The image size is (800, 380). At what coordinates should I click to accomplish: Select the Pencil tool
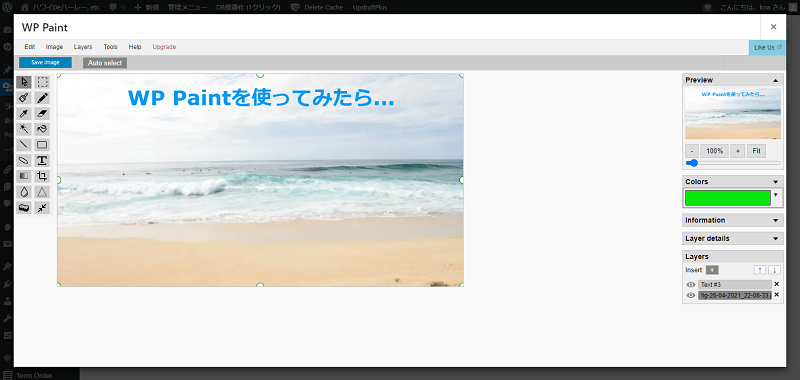pyautogui.click(x=42, y=98)
